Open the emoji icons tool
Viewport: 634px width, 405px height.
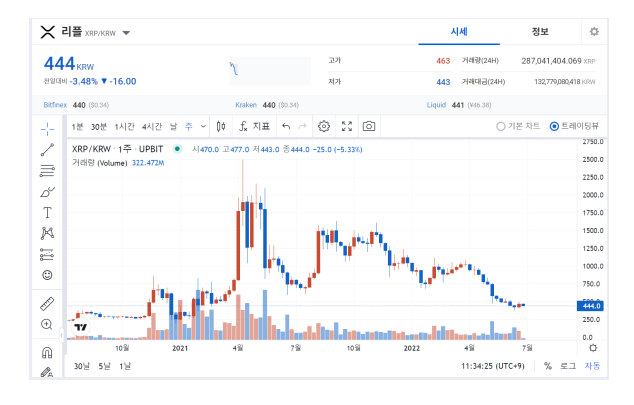47,275
